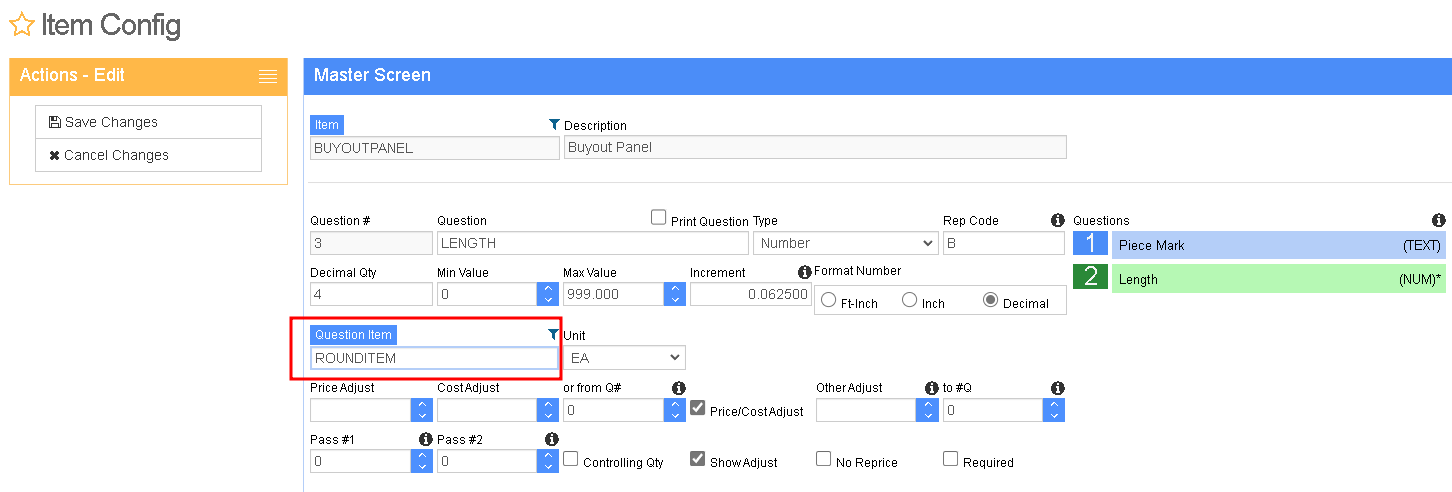Viewport: 1452px width, 492px height.
Task: Show info icon for to #Q
Action: [1058, 387]
